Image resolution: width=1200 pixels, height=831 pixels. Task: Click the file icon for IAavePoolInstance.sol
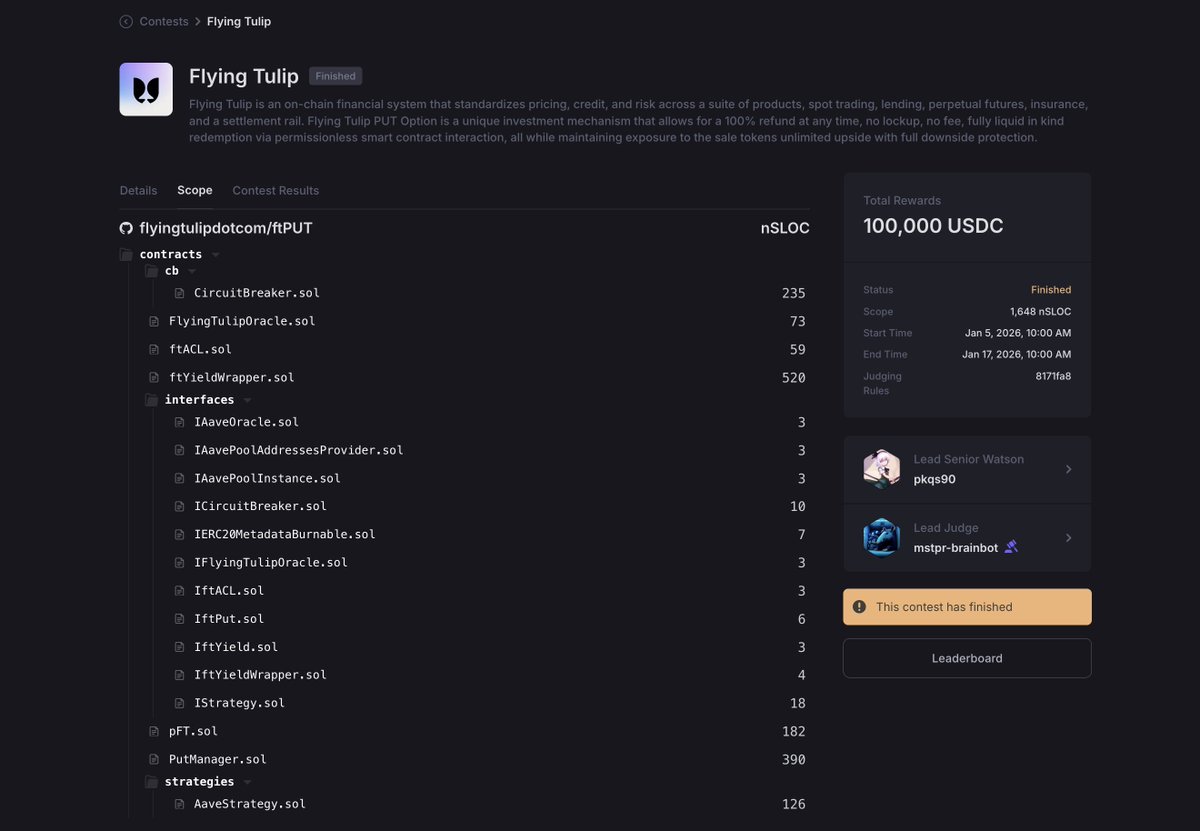point(179,478)
